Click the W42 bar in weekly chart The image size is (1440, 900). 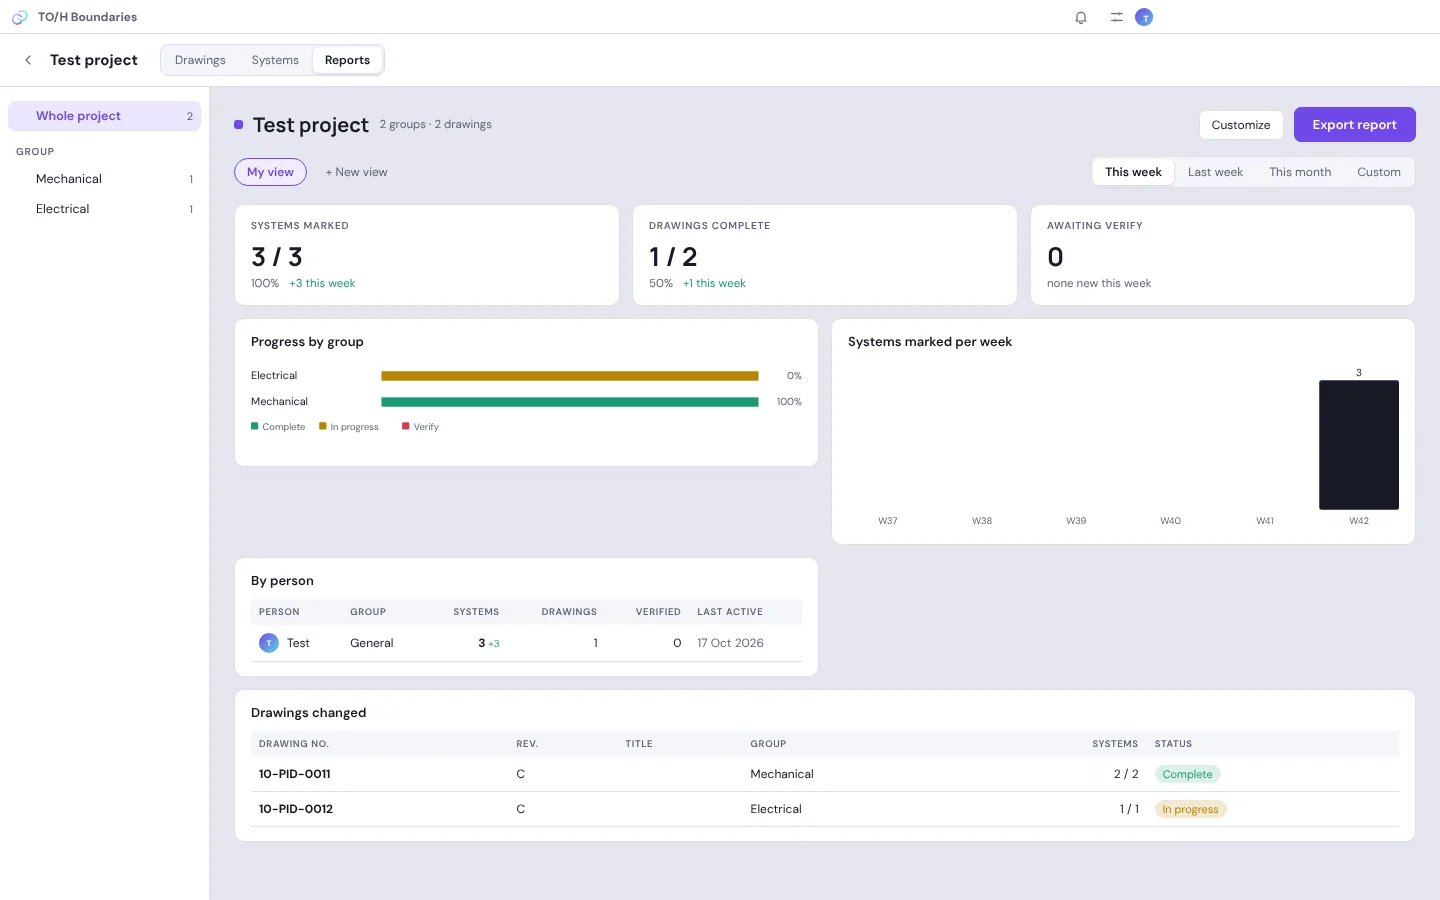1358,445
